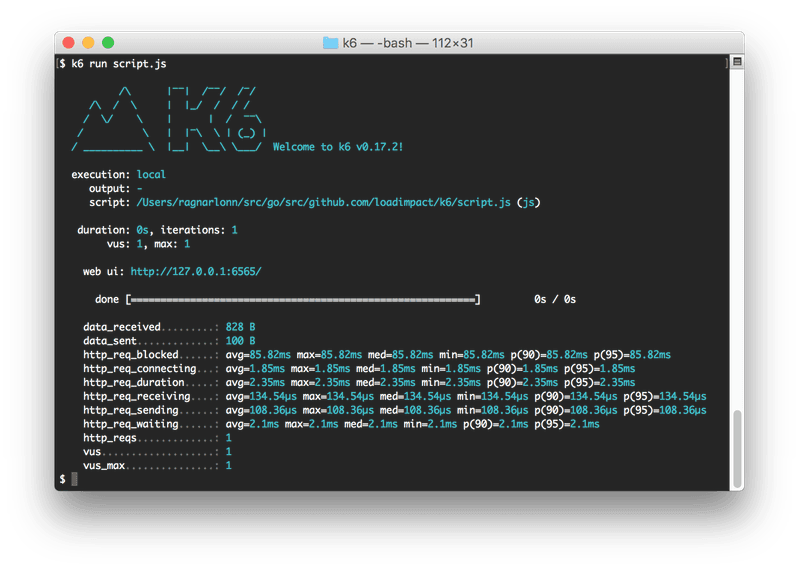This screenshot has width=800, height=570.
Task: Click the data_received value '828 B'
Action: coord(240,327)
